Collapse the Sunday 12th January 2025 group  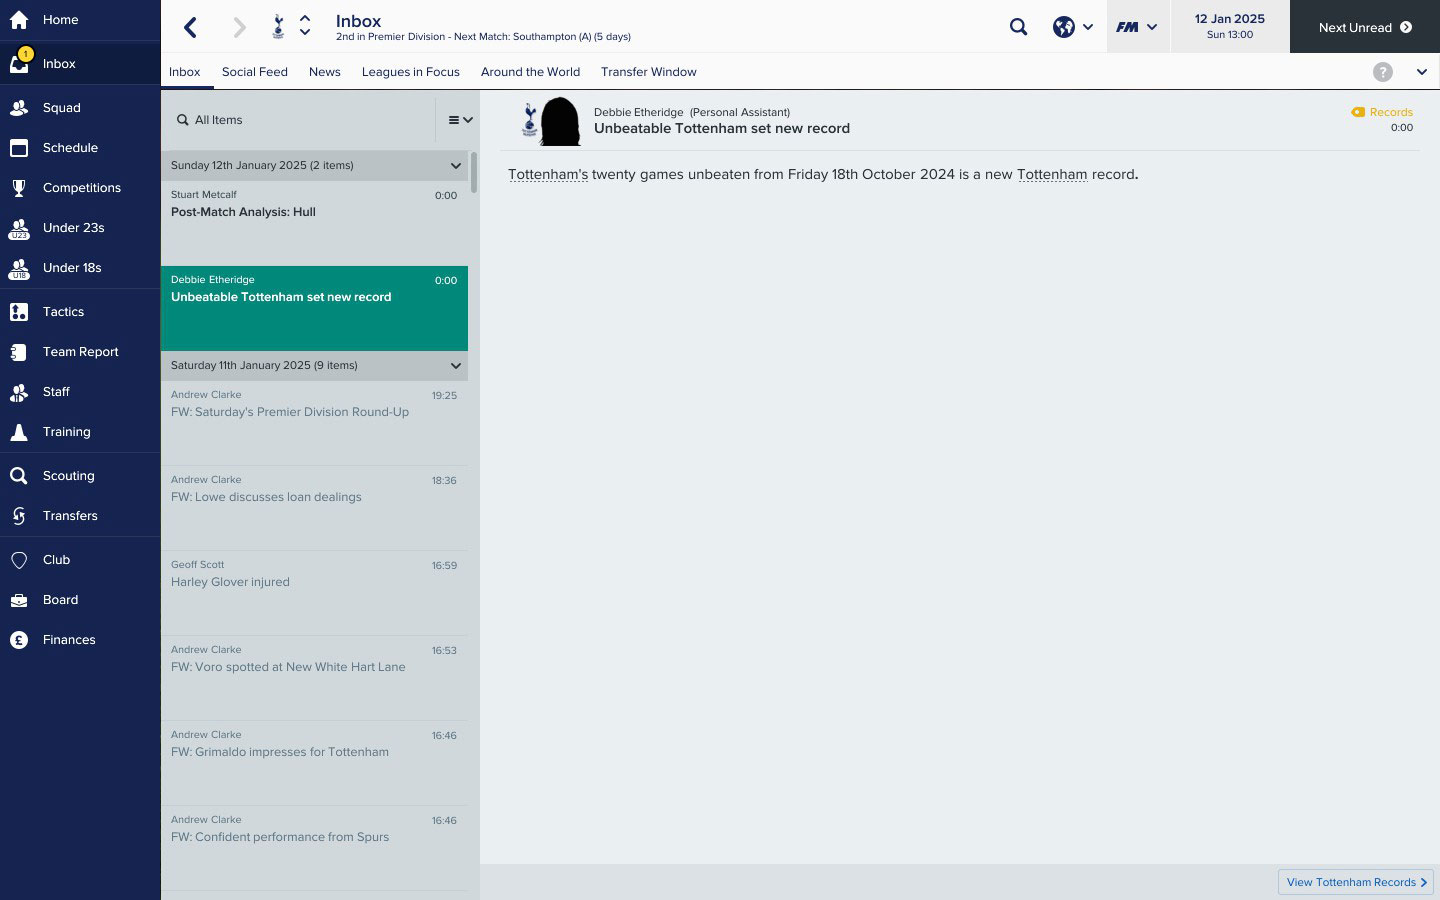click(456, 166)
